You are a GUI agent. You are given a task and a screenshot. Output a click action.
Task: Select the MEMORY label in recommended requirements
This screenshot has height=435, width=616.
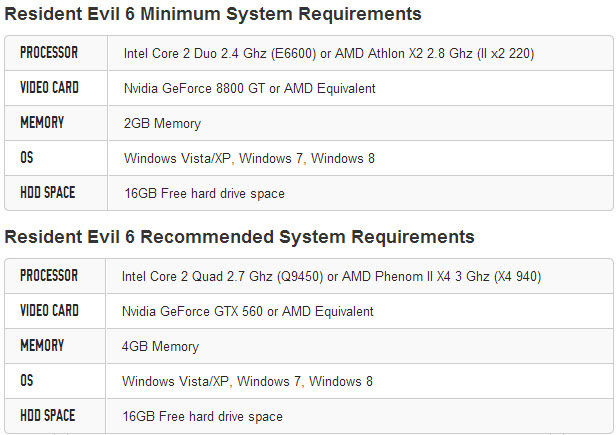click(42, 346)
